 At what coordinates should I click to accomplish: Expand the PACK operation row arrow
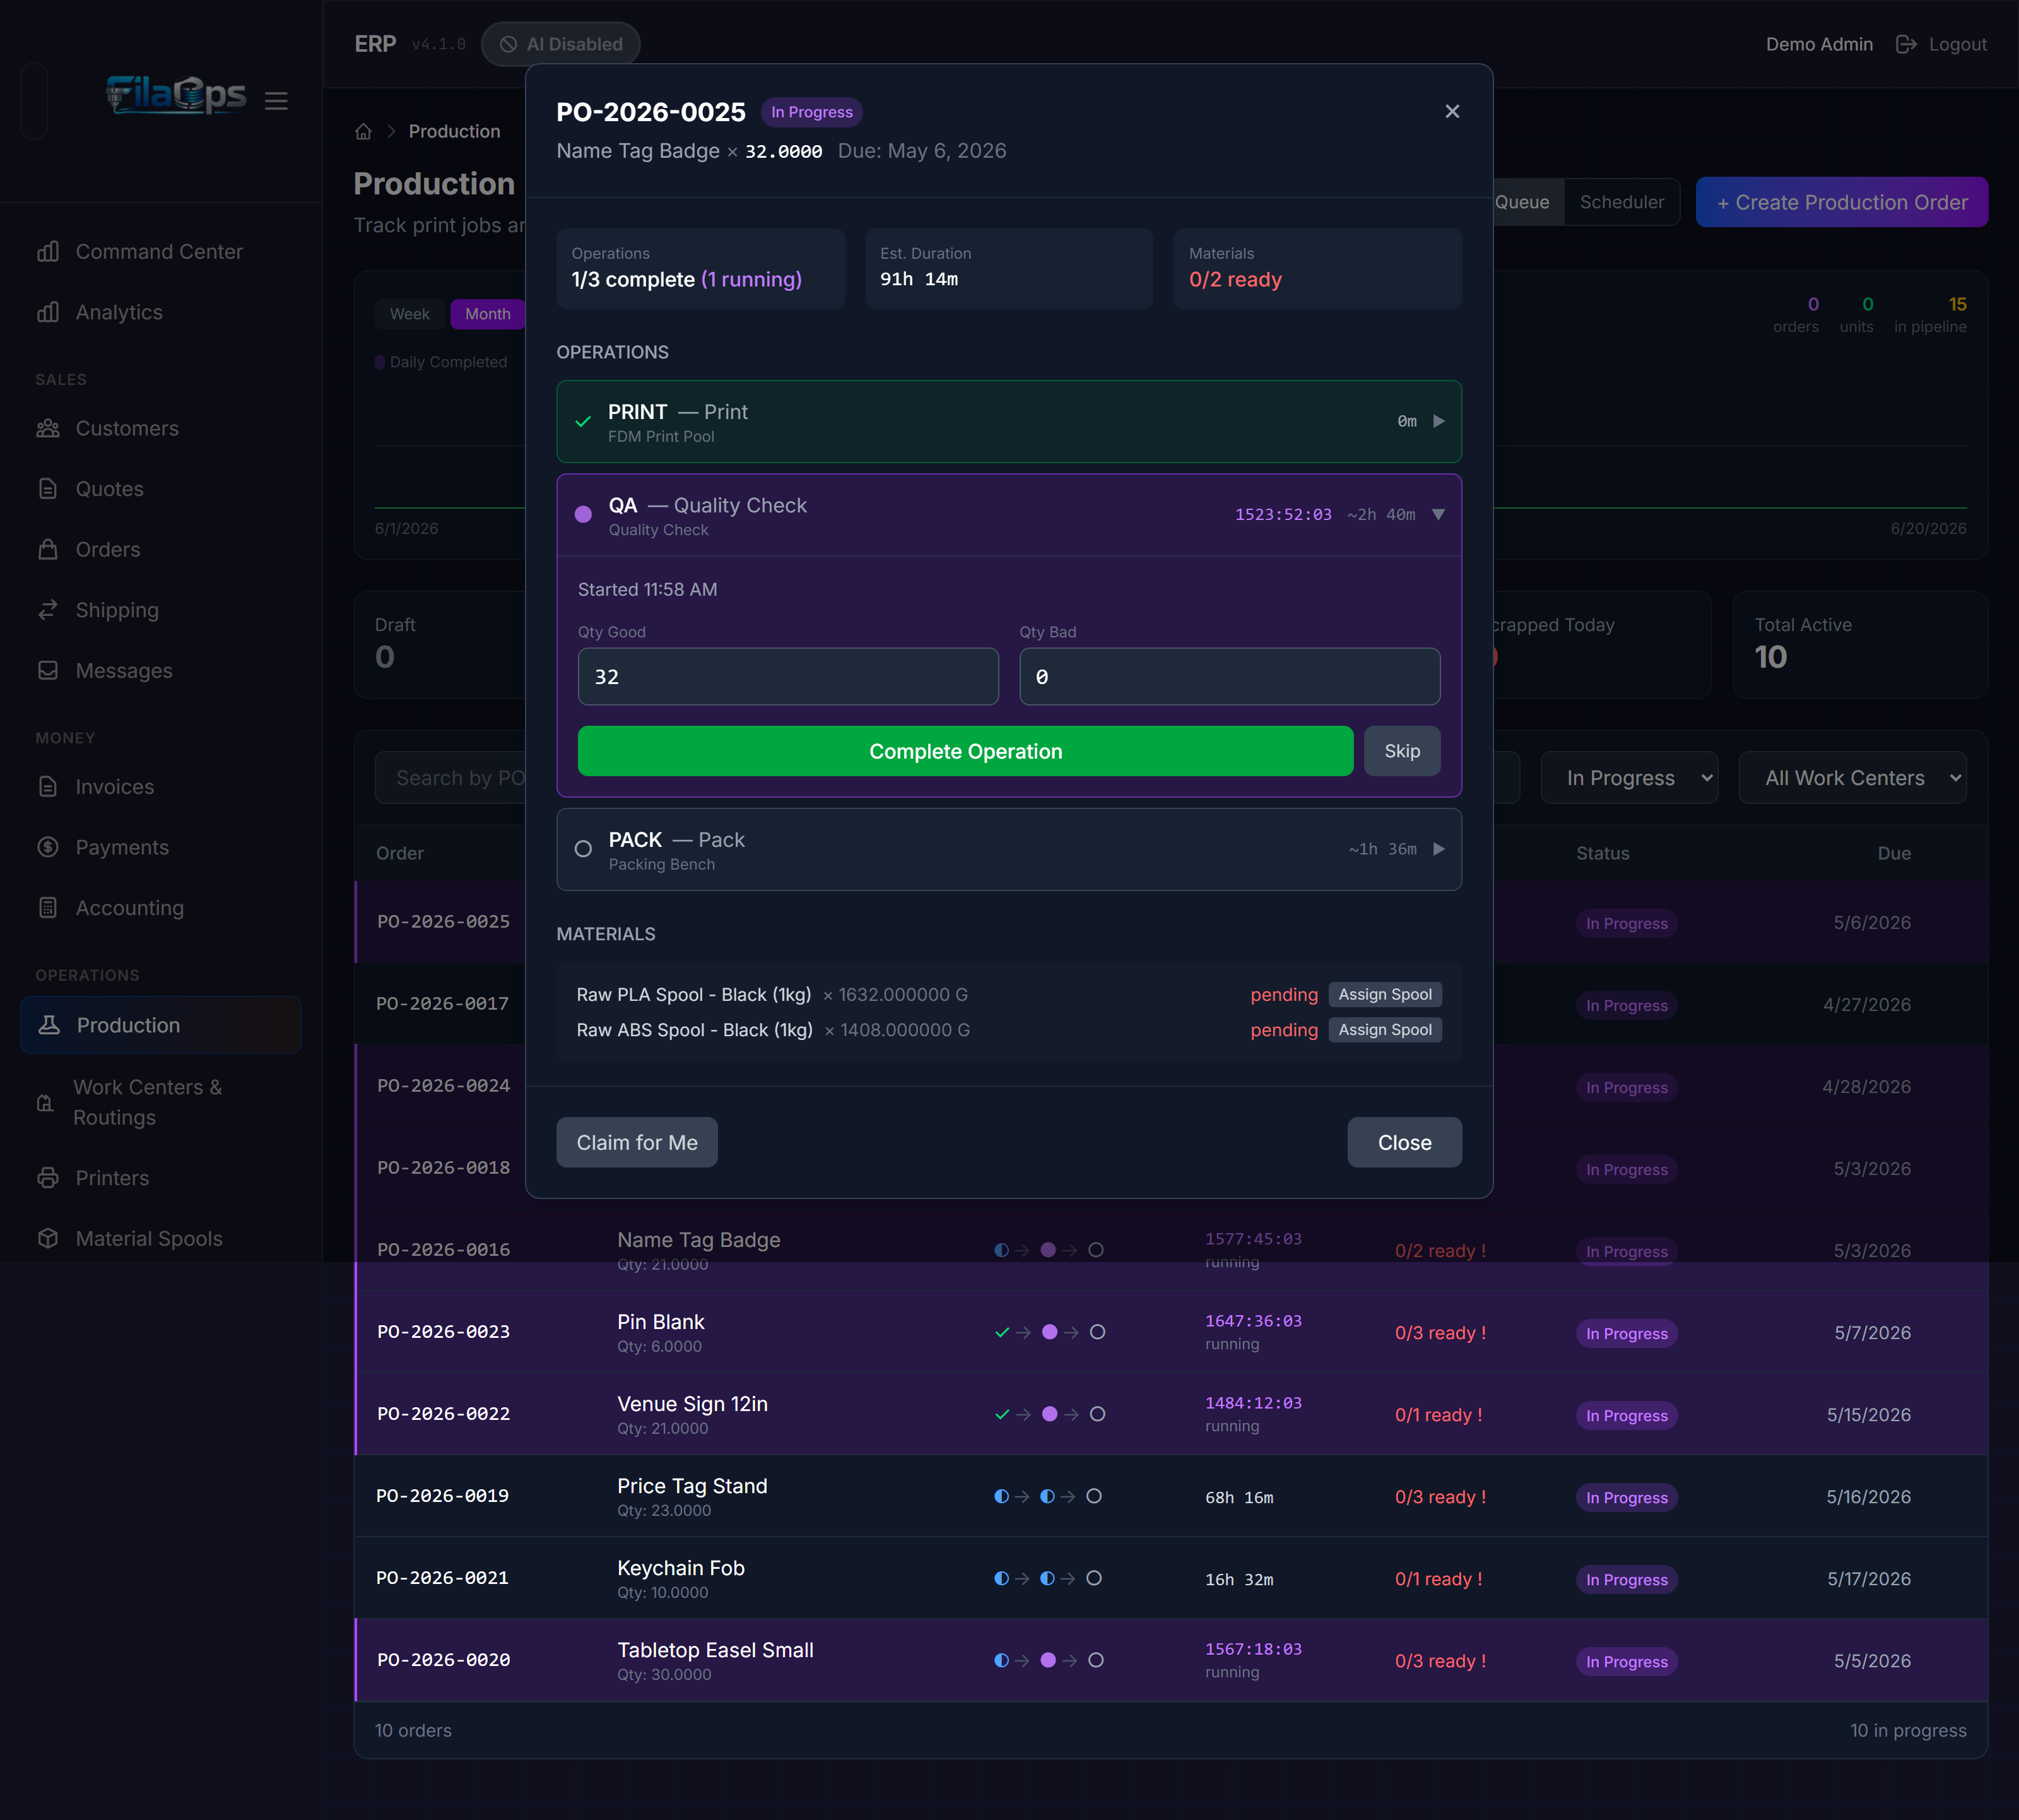pyautogui.click(x=1438, y=849)
